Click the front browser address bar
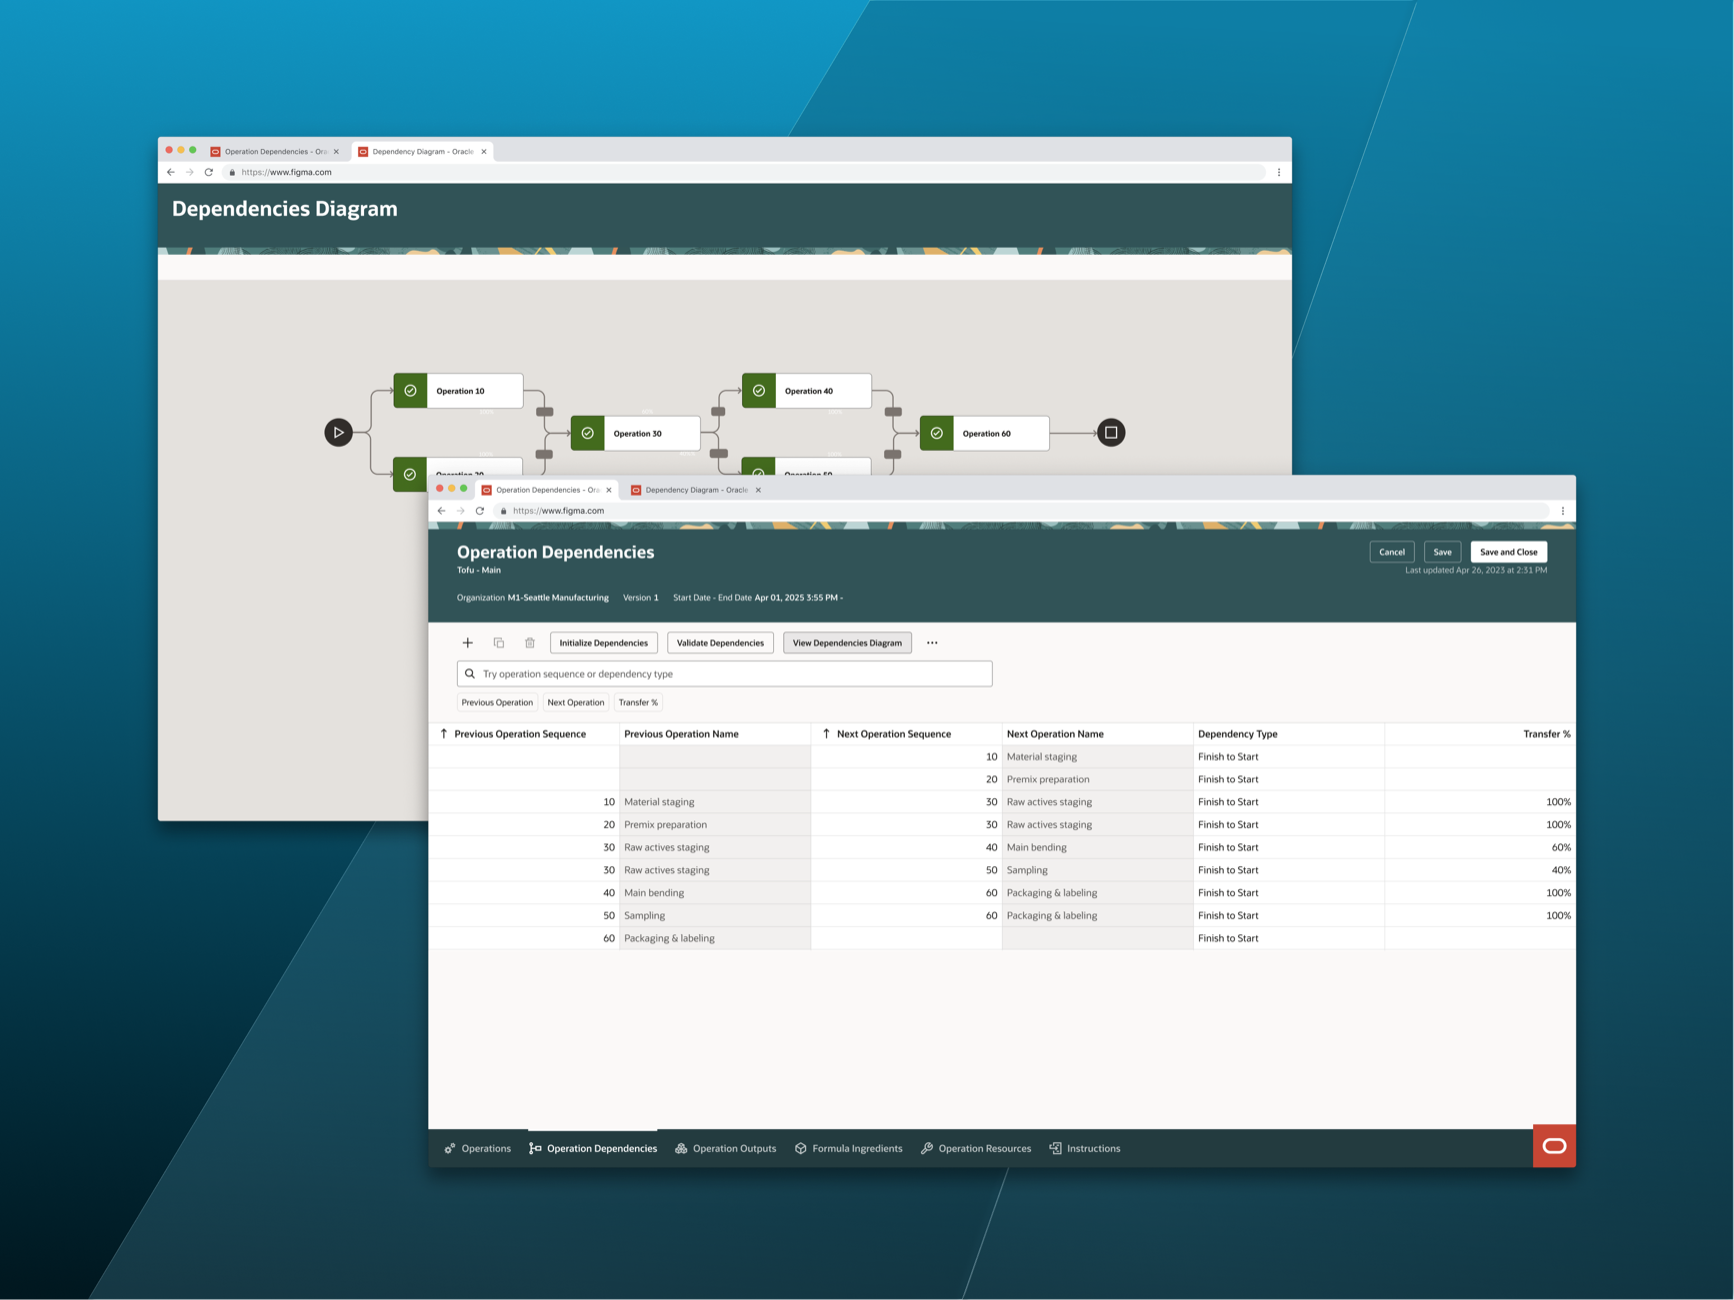This screenshot has width=1734, height=1300. pyautogui.click(x=1020, y=511)
